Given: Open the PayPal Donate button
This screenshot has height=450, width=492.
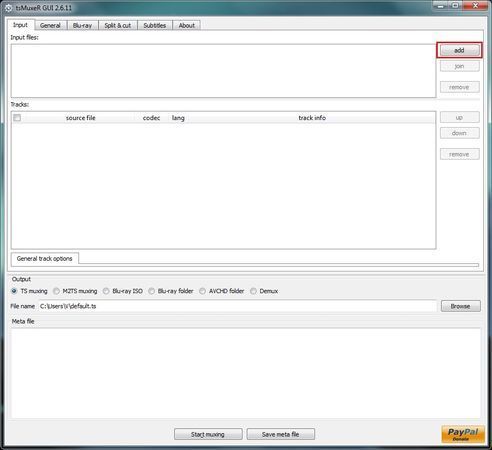Looking at the screenshot, I should click(463, 434).
